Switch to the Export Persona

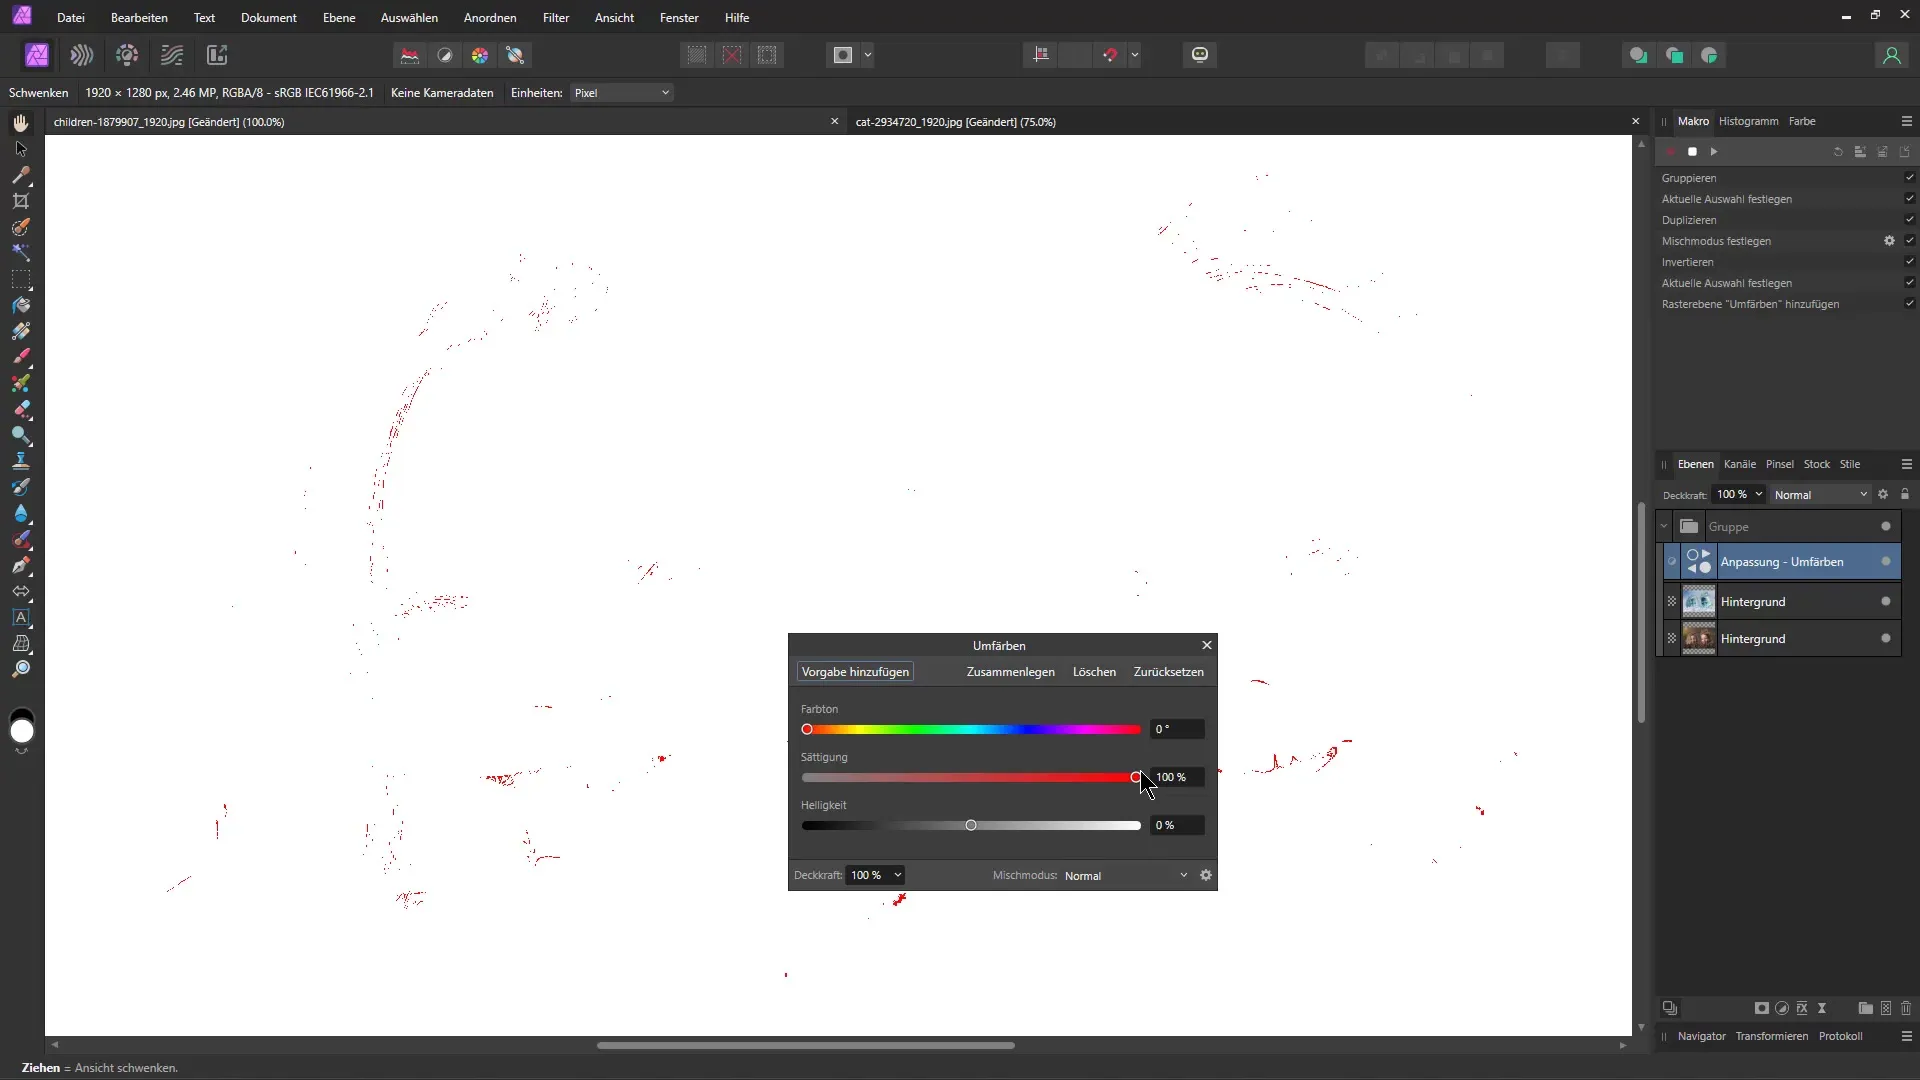pyautogui.click(x=217, y=55)
